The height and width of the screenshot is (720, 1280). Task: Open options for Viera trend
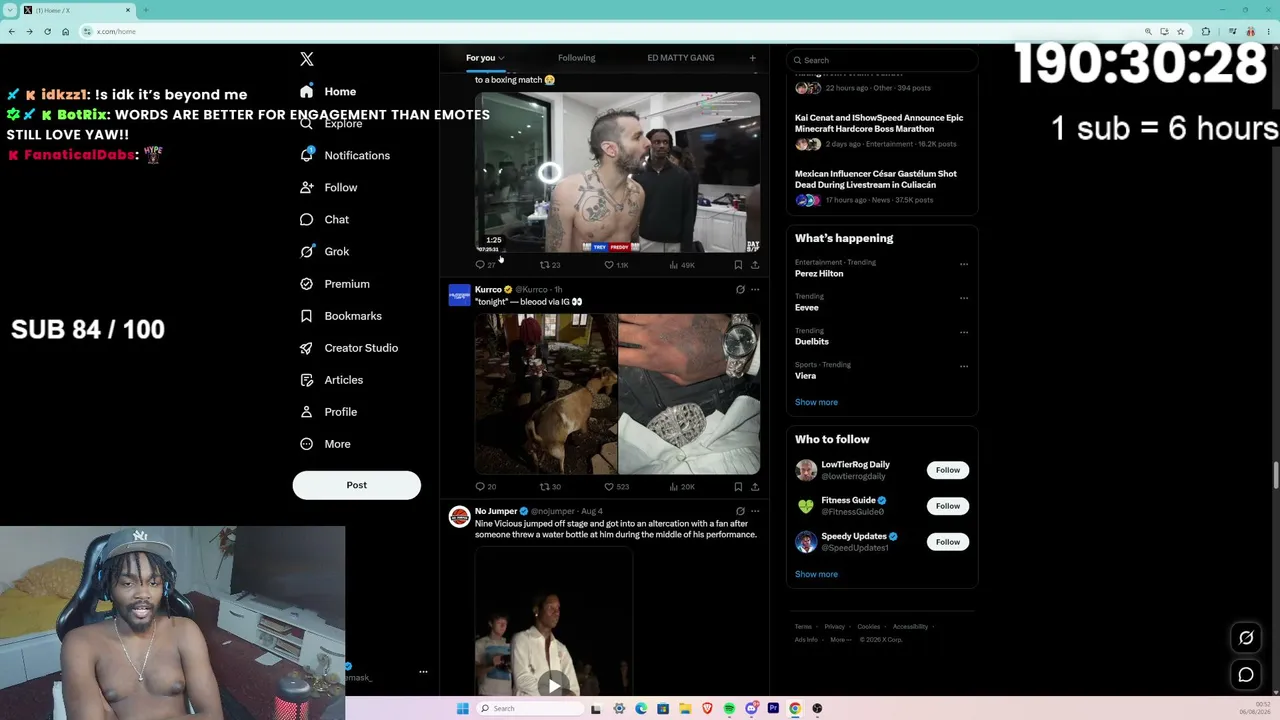tap(964, 366)
